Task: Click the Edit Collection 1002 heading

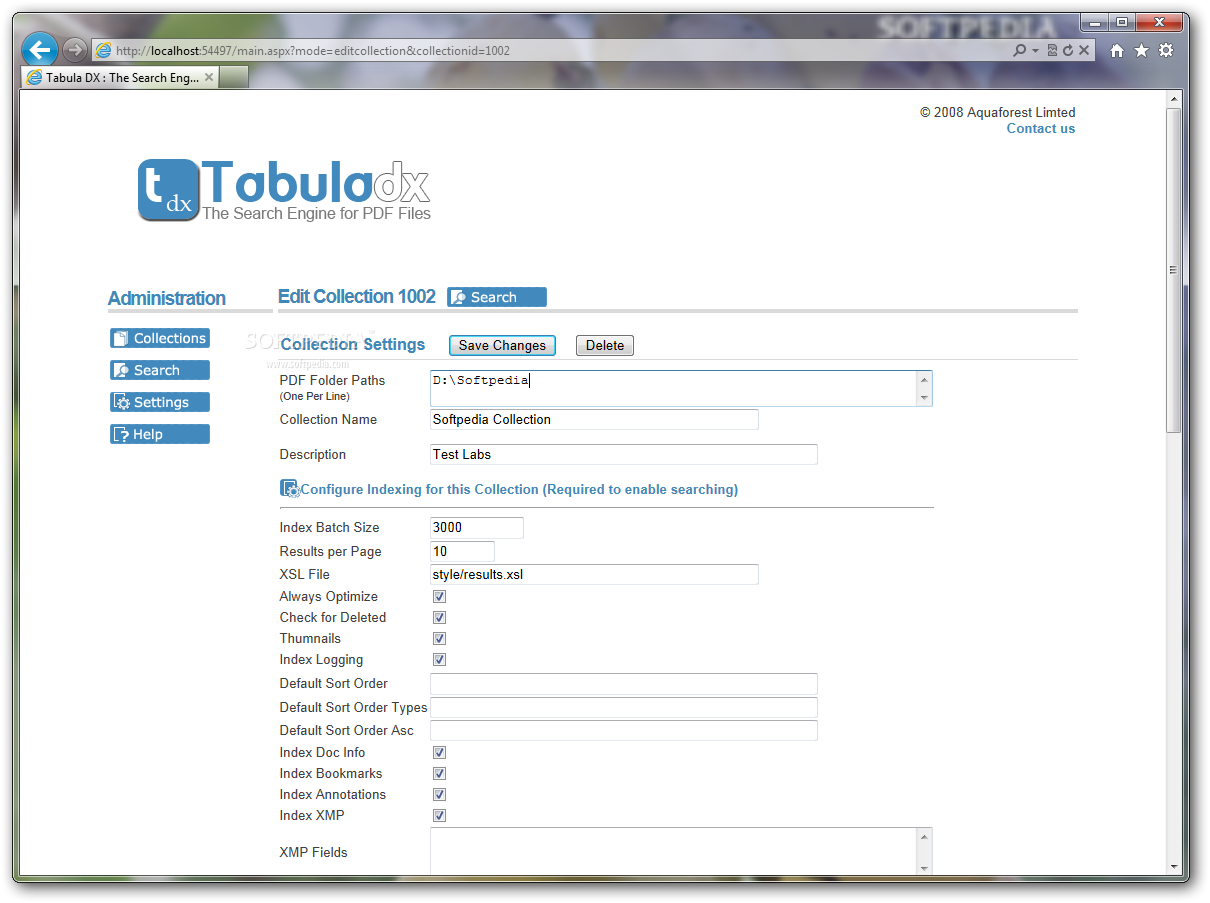Action: point(357,296)
